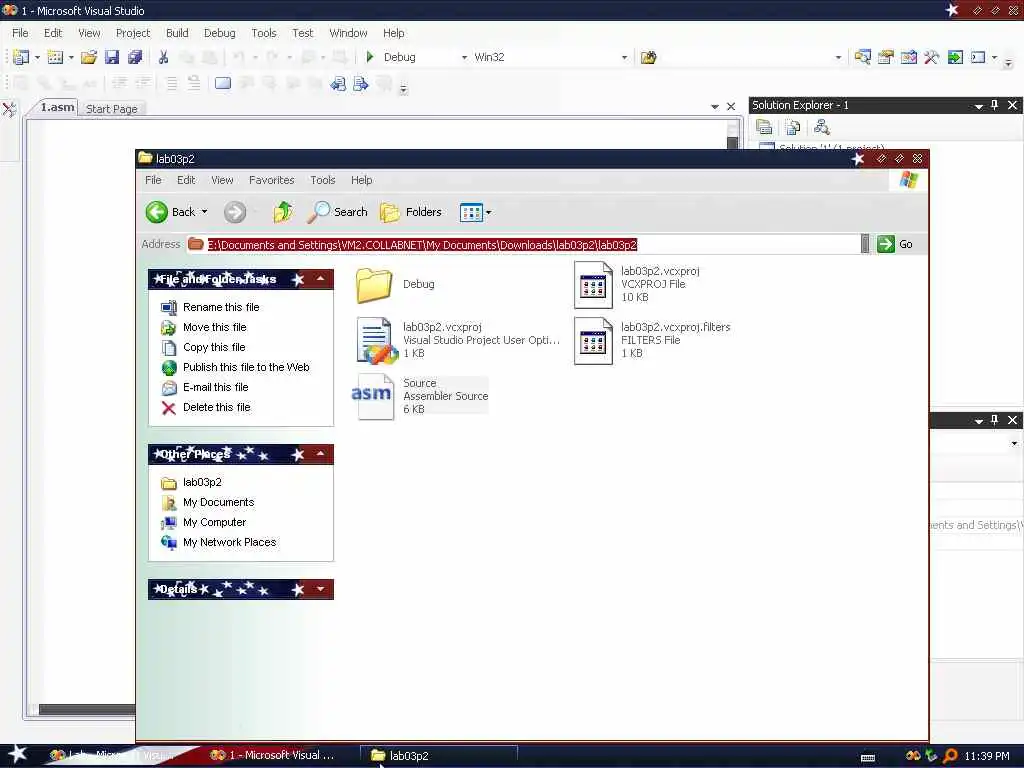Open Solution Explorer window position dropdown

[978, 106]
